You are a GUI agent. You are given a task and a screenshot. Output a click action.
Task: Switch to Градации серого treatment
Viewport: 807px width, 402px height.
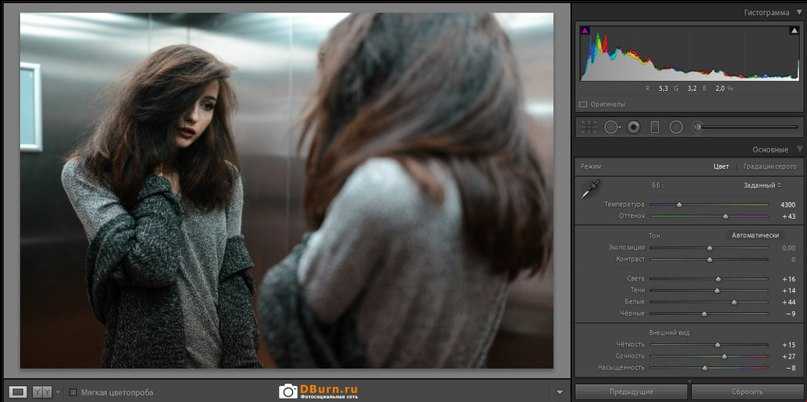click(x=769, y=166)
